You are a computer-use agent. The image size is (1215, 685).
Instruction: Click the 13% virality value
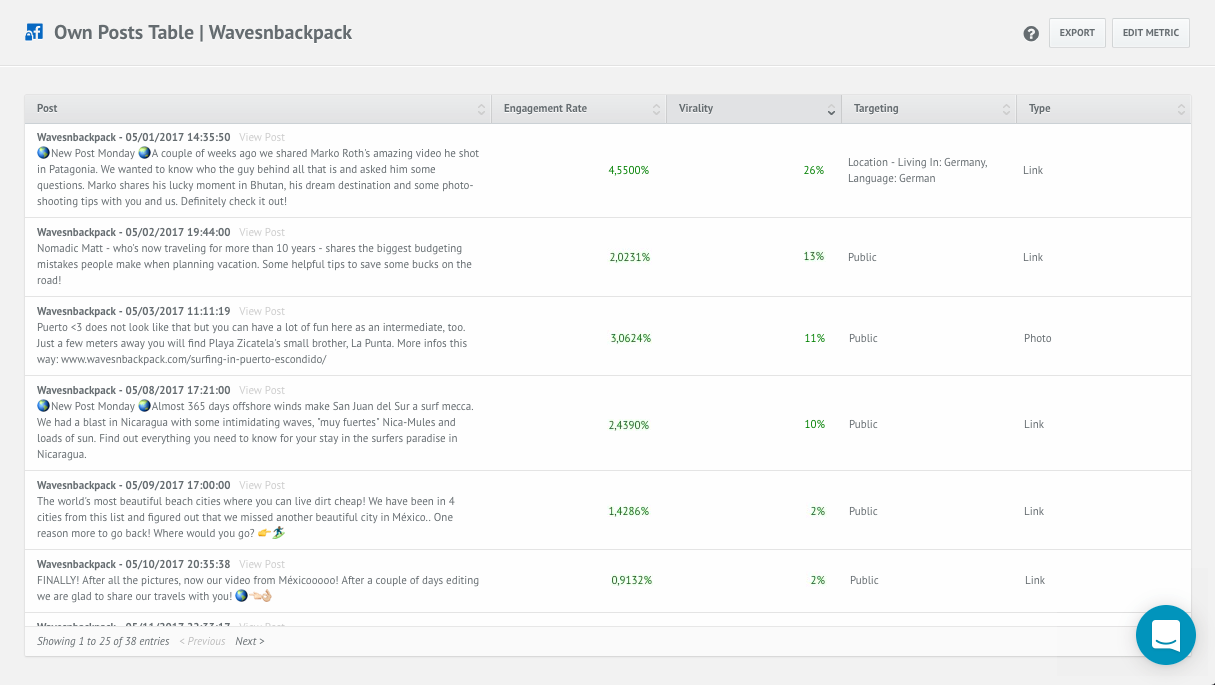[x=814, y=257]
